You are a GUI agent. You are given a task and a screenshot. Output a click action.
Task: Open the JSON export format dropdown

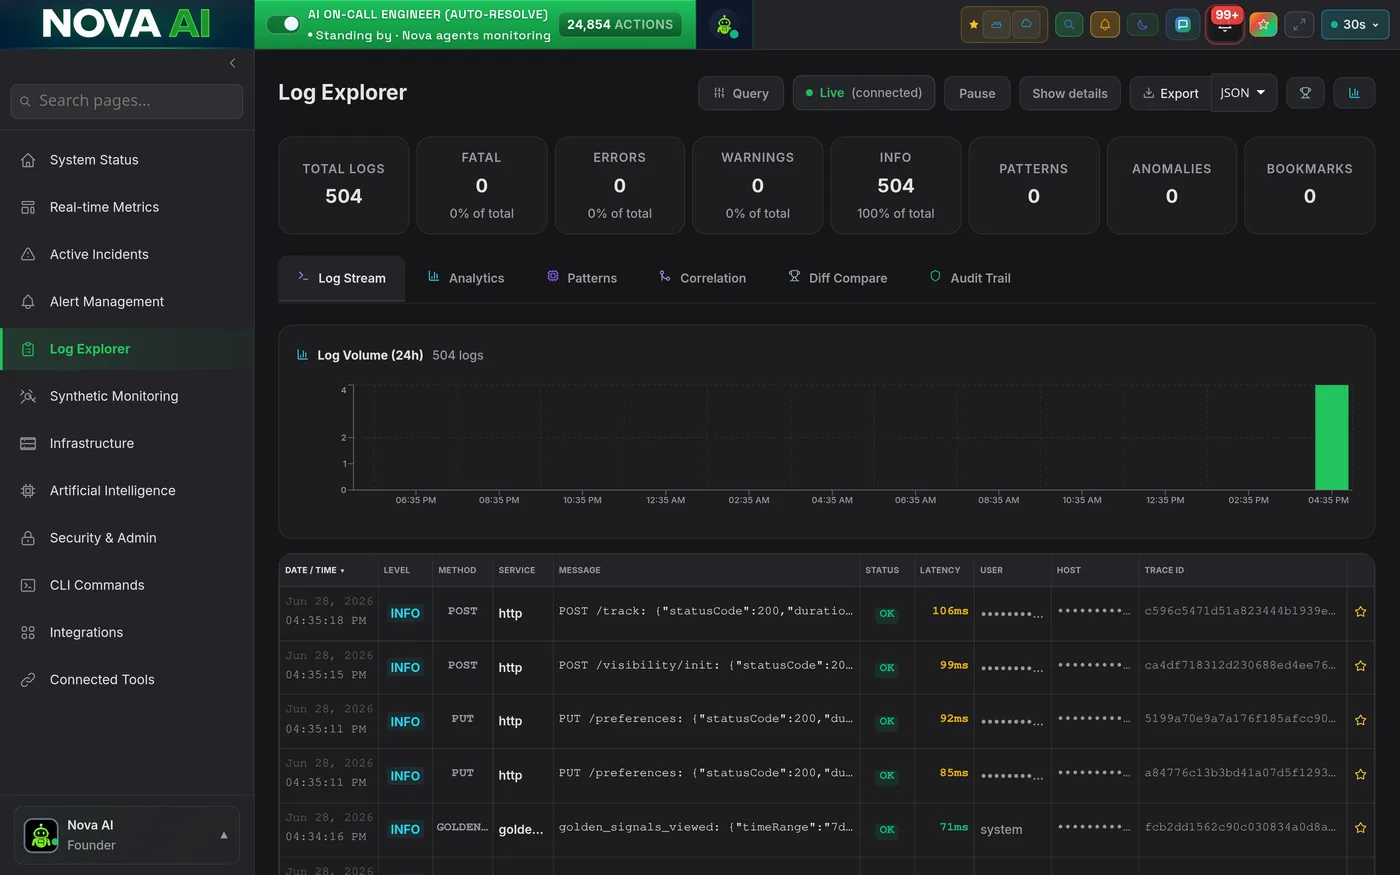(1243, 93)
